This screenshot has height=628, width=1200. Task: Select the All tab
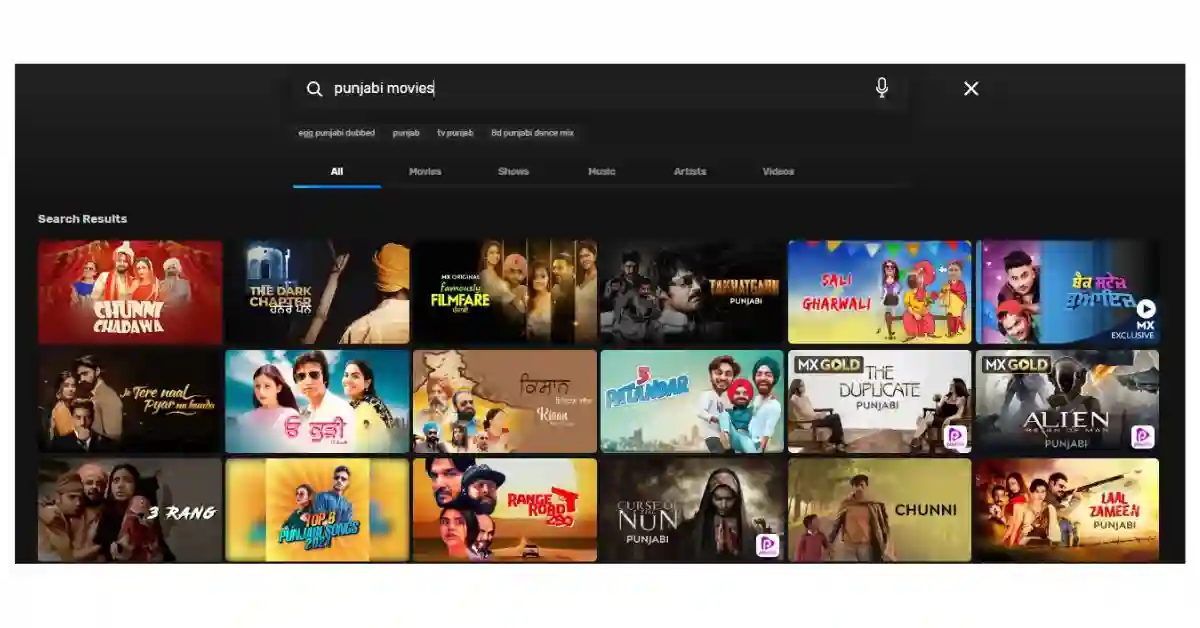click(x=337, y=171)
